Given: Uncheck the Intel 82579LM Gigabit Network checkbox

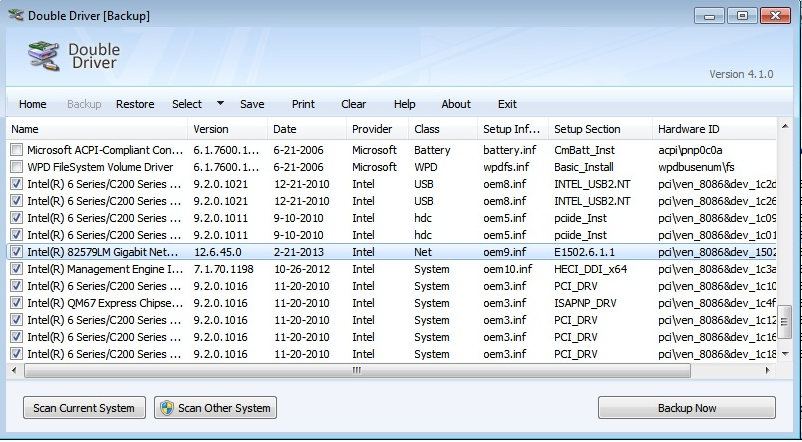Looking at the screenshot, I should point(16,252).
